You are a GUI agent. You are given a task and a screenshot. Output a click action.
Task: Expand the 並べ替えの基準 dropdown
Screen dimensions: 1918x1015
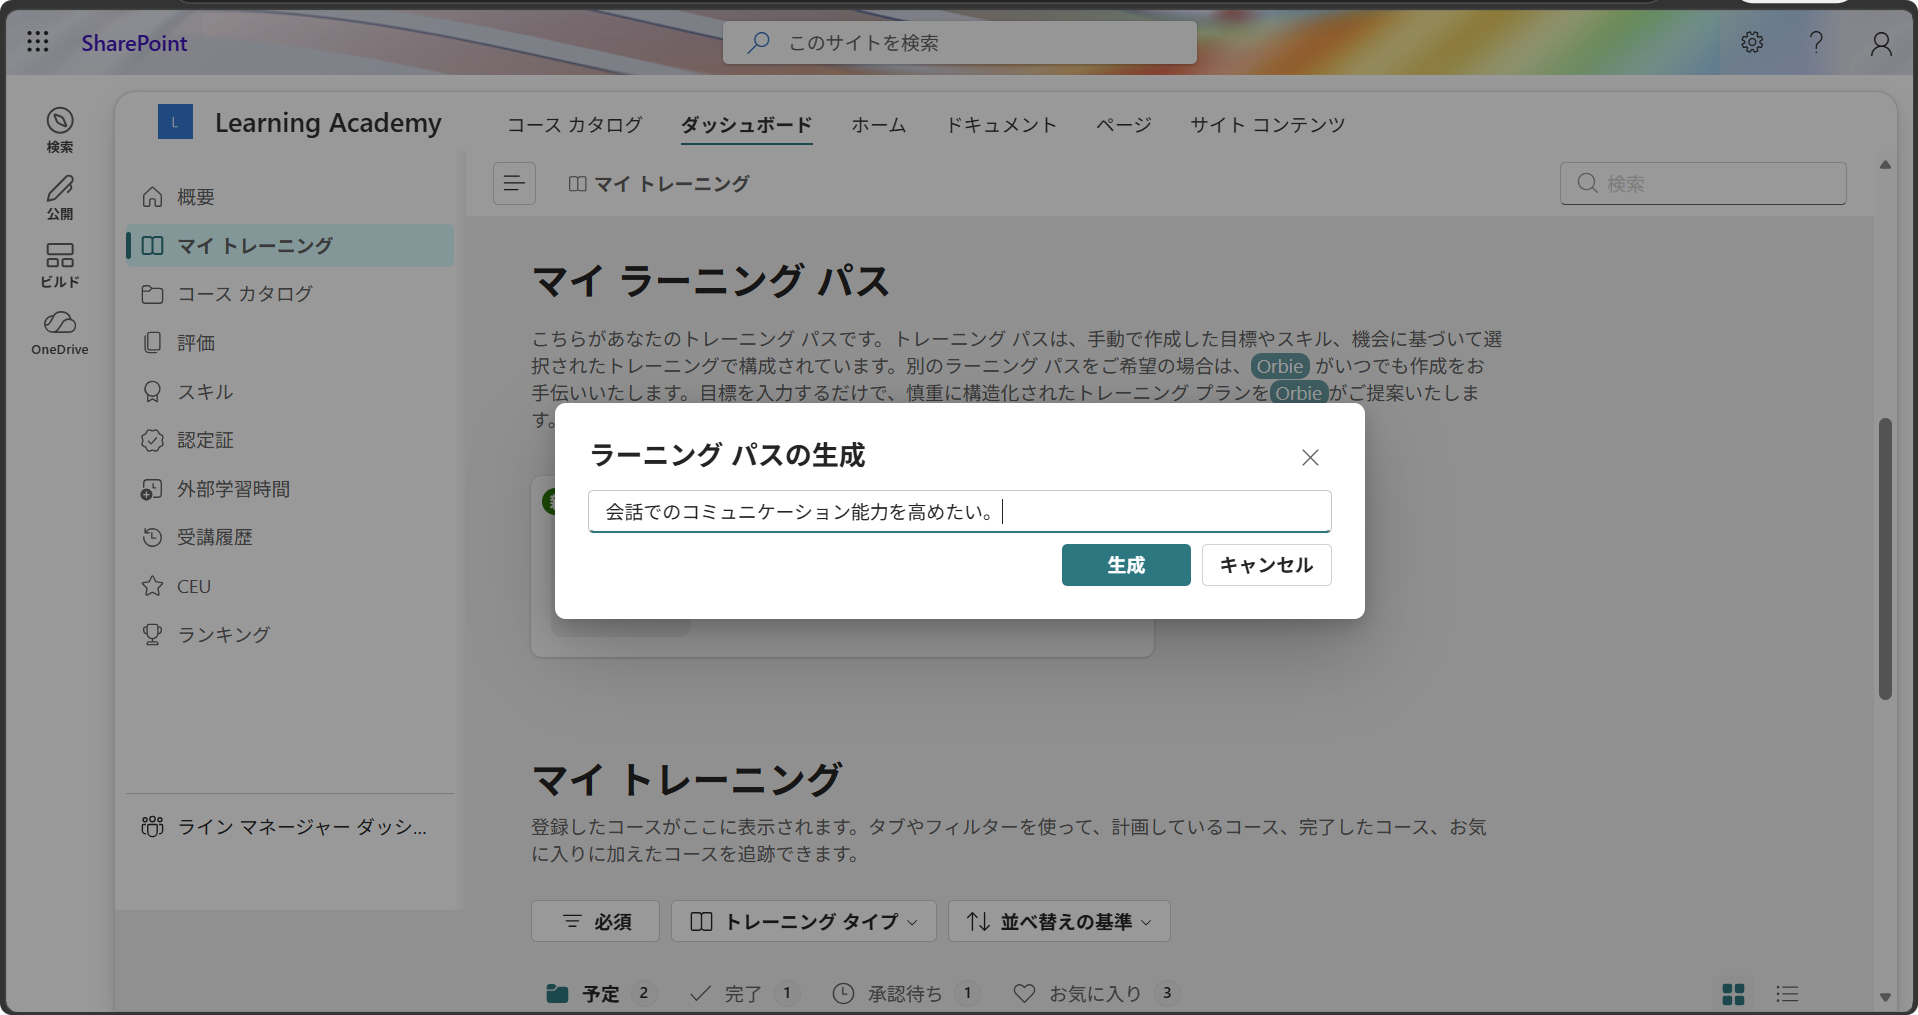pos(1059,921)
